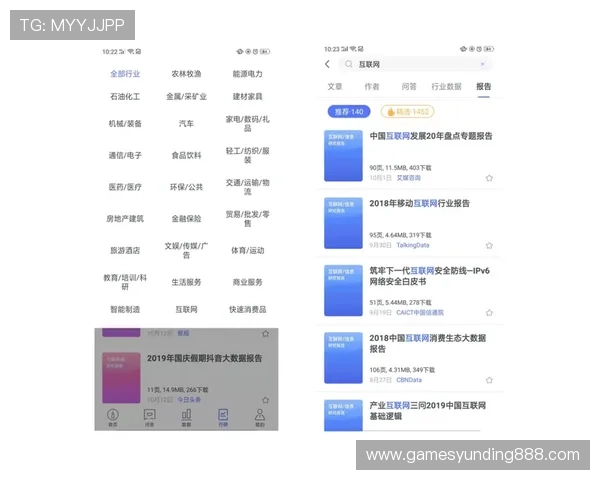Open the 我的 profile icon in bottom bar
600x480 pixels.
(x=260, y=418)
